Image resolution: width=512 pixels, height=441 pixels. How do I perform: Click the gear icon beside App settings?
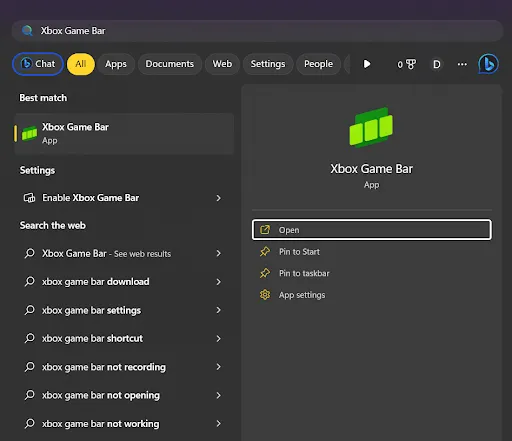tap(265, 295)
